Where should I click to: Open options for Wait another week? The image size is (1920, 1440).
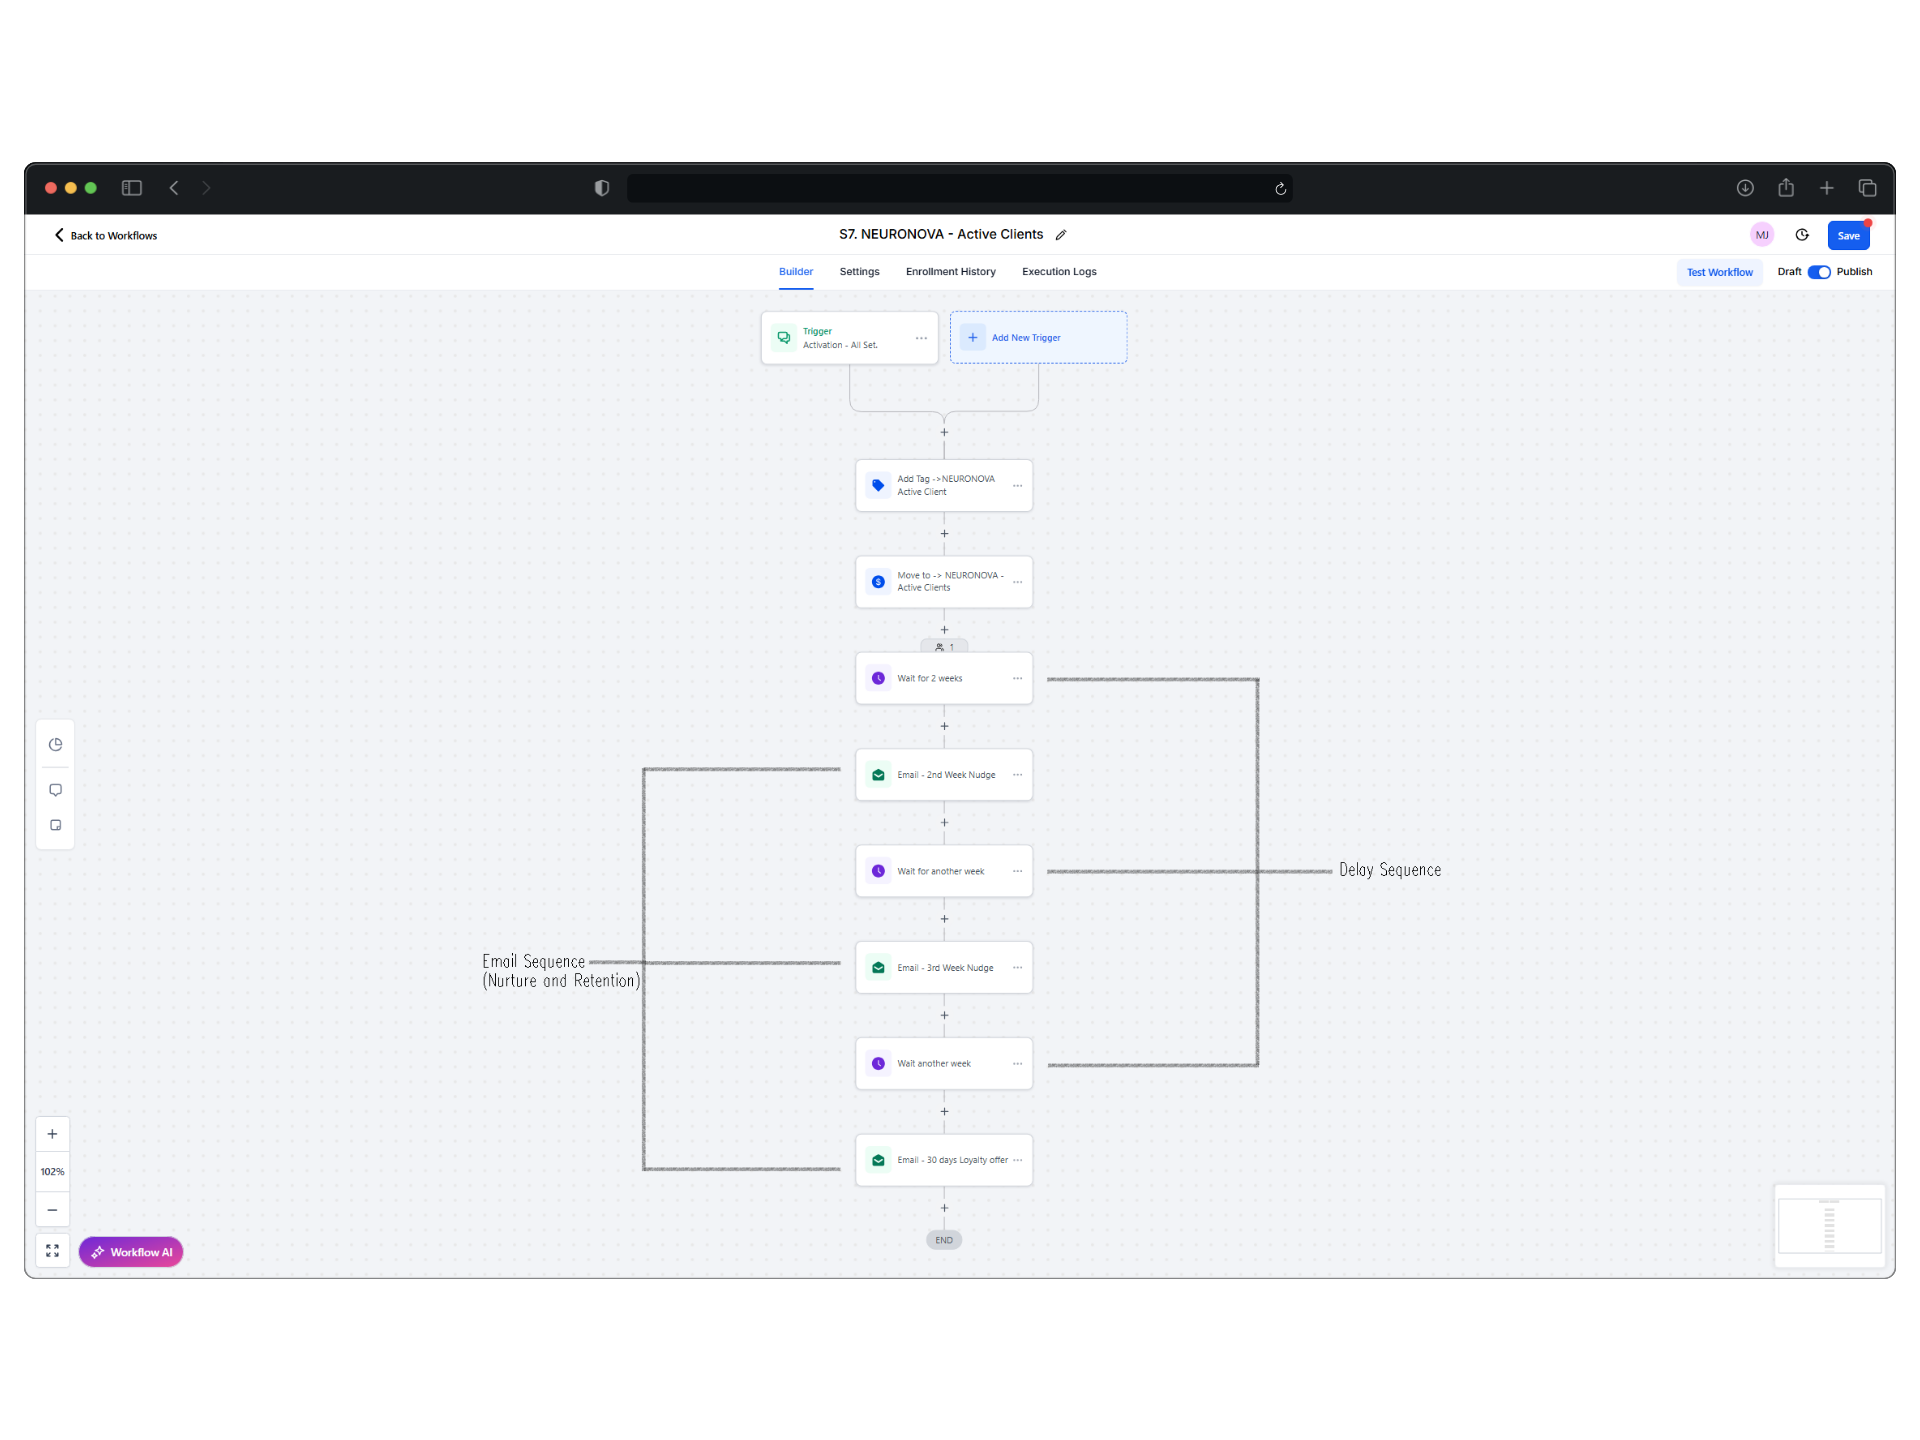1017,1064
